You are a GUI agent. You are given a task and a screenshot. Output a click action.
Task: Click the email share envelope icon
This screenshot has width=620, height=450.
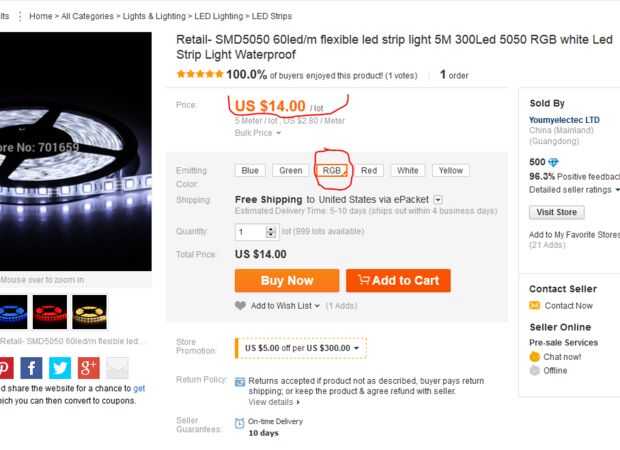click(118, 367)
